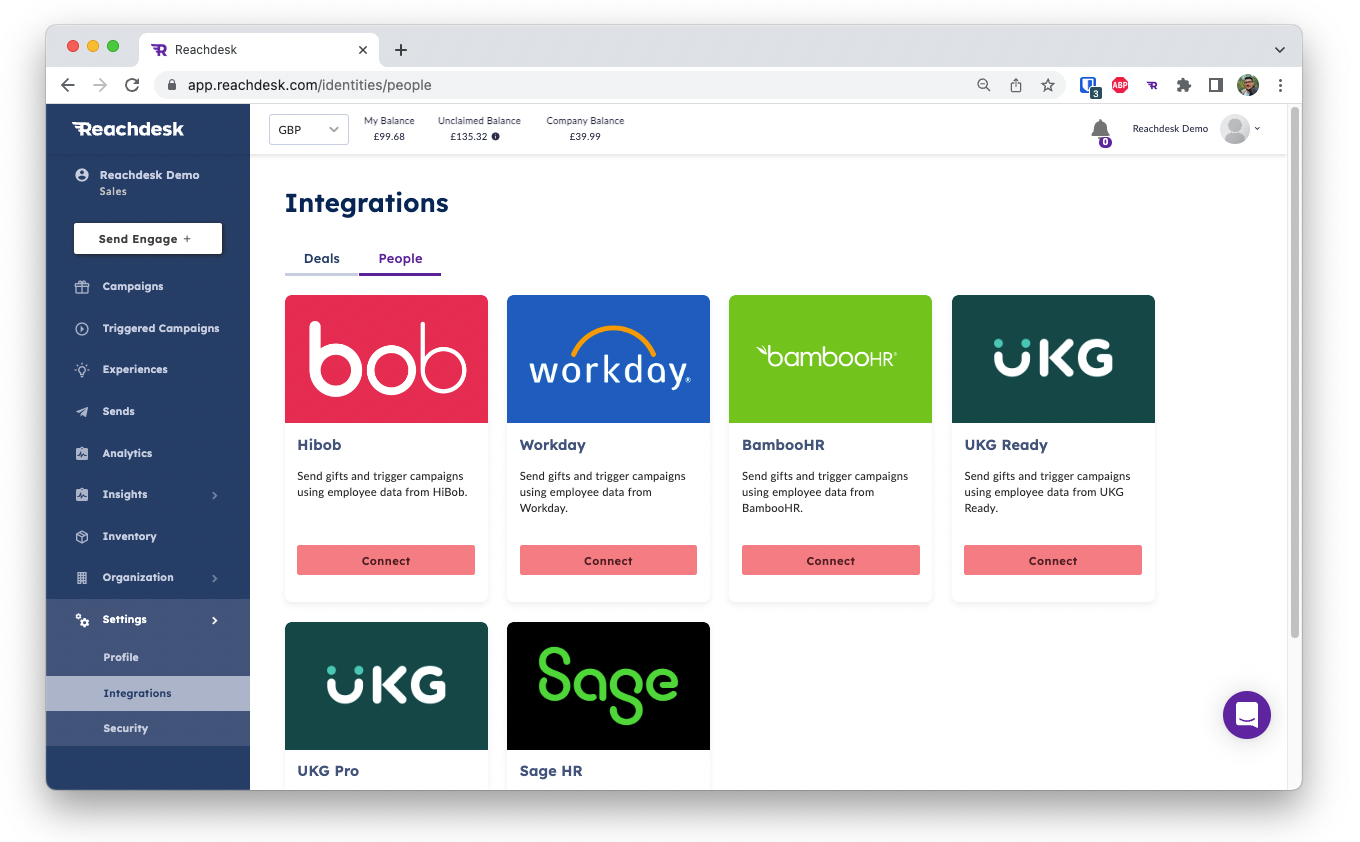The image size is (1360, 842).
Task: Select the Reachdesk browser tab
Action: click(258, 49)
